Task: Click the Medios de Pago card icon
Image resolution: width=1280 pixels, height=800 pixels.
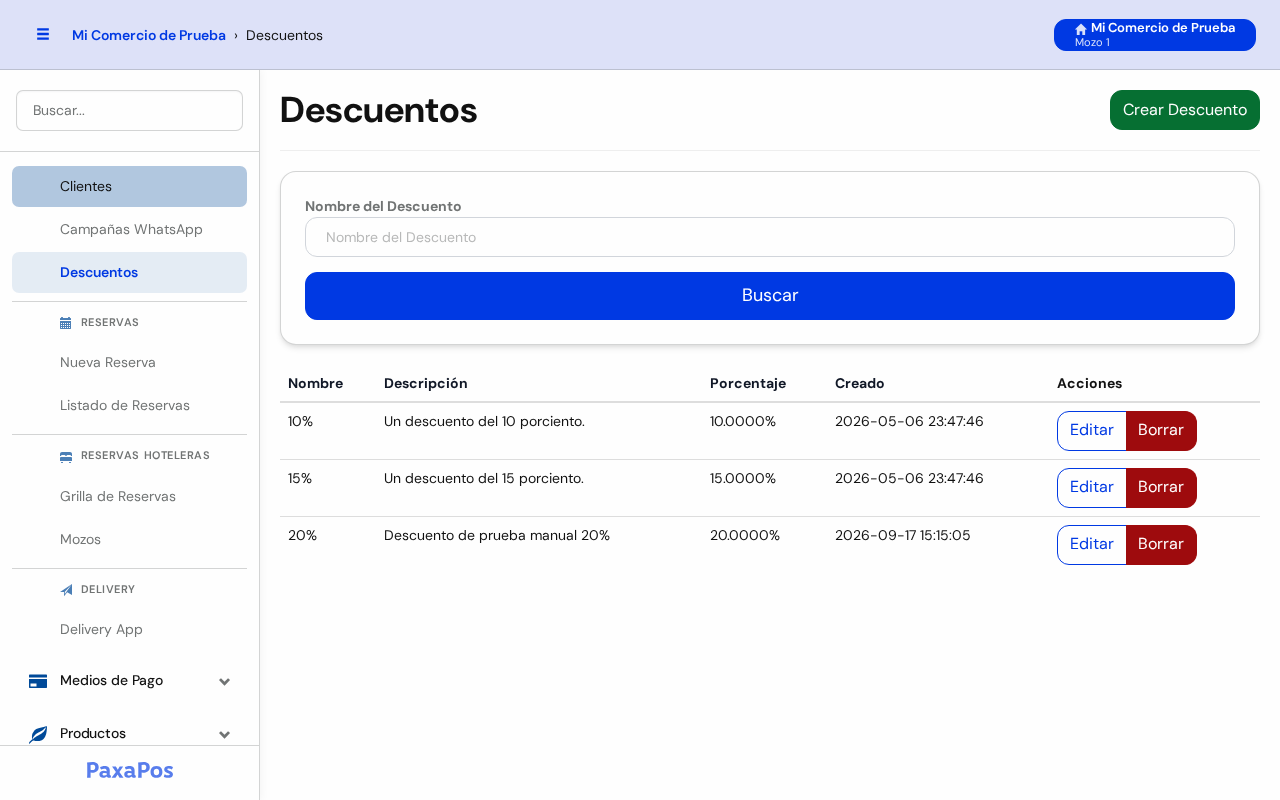Action: coord(38,681)
